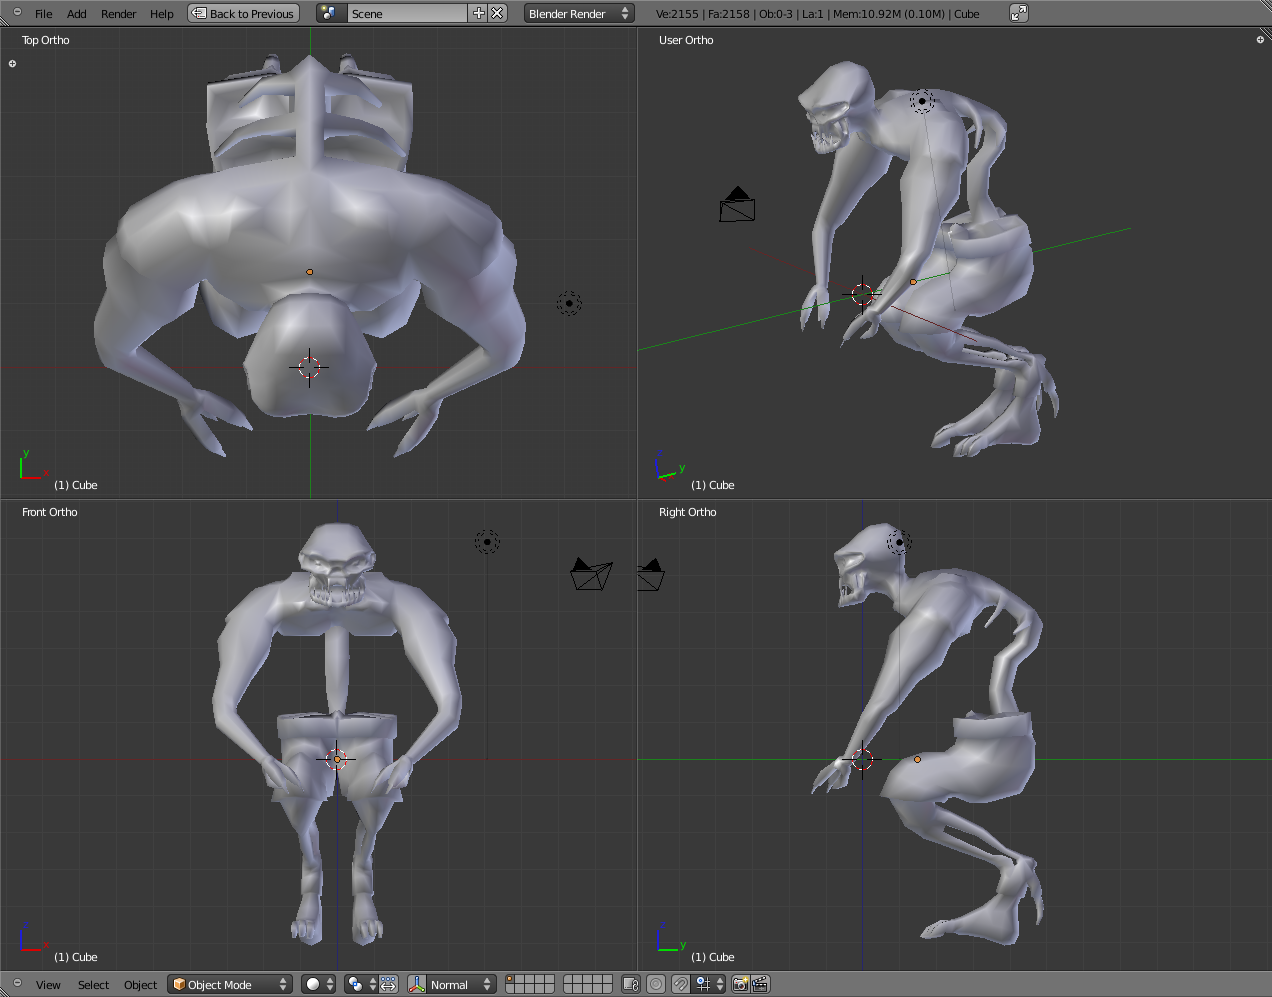Toggle lock camera and layers to scene
The image size is (1272, 997).
(631, 985)
